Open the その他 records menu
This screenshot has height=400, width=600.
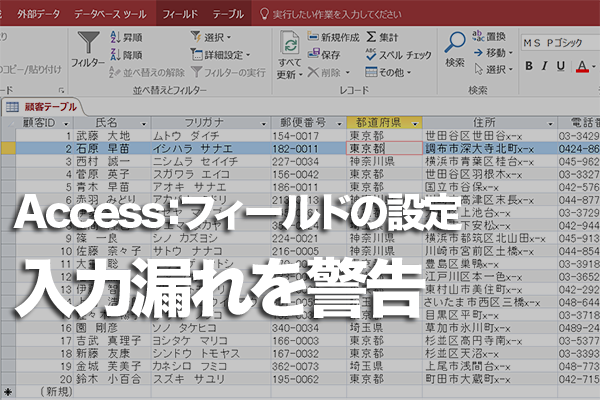click(x=388, y=72)
